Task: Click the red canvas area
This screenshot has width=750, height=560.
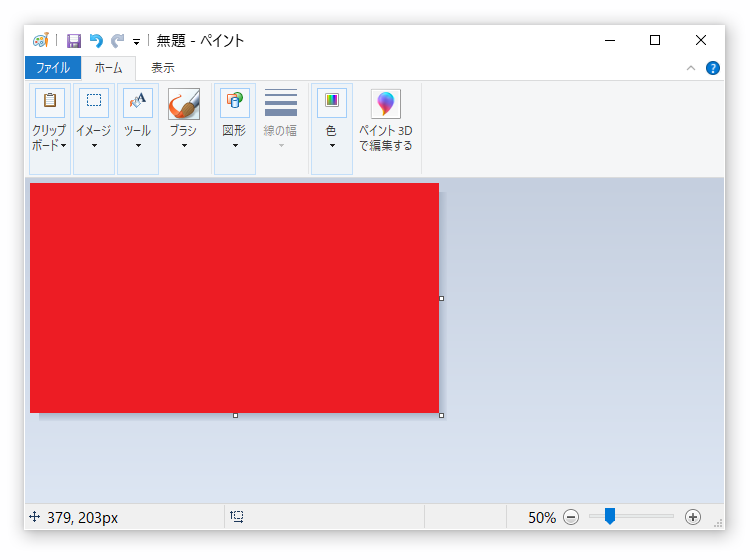Action: point(234,297)
